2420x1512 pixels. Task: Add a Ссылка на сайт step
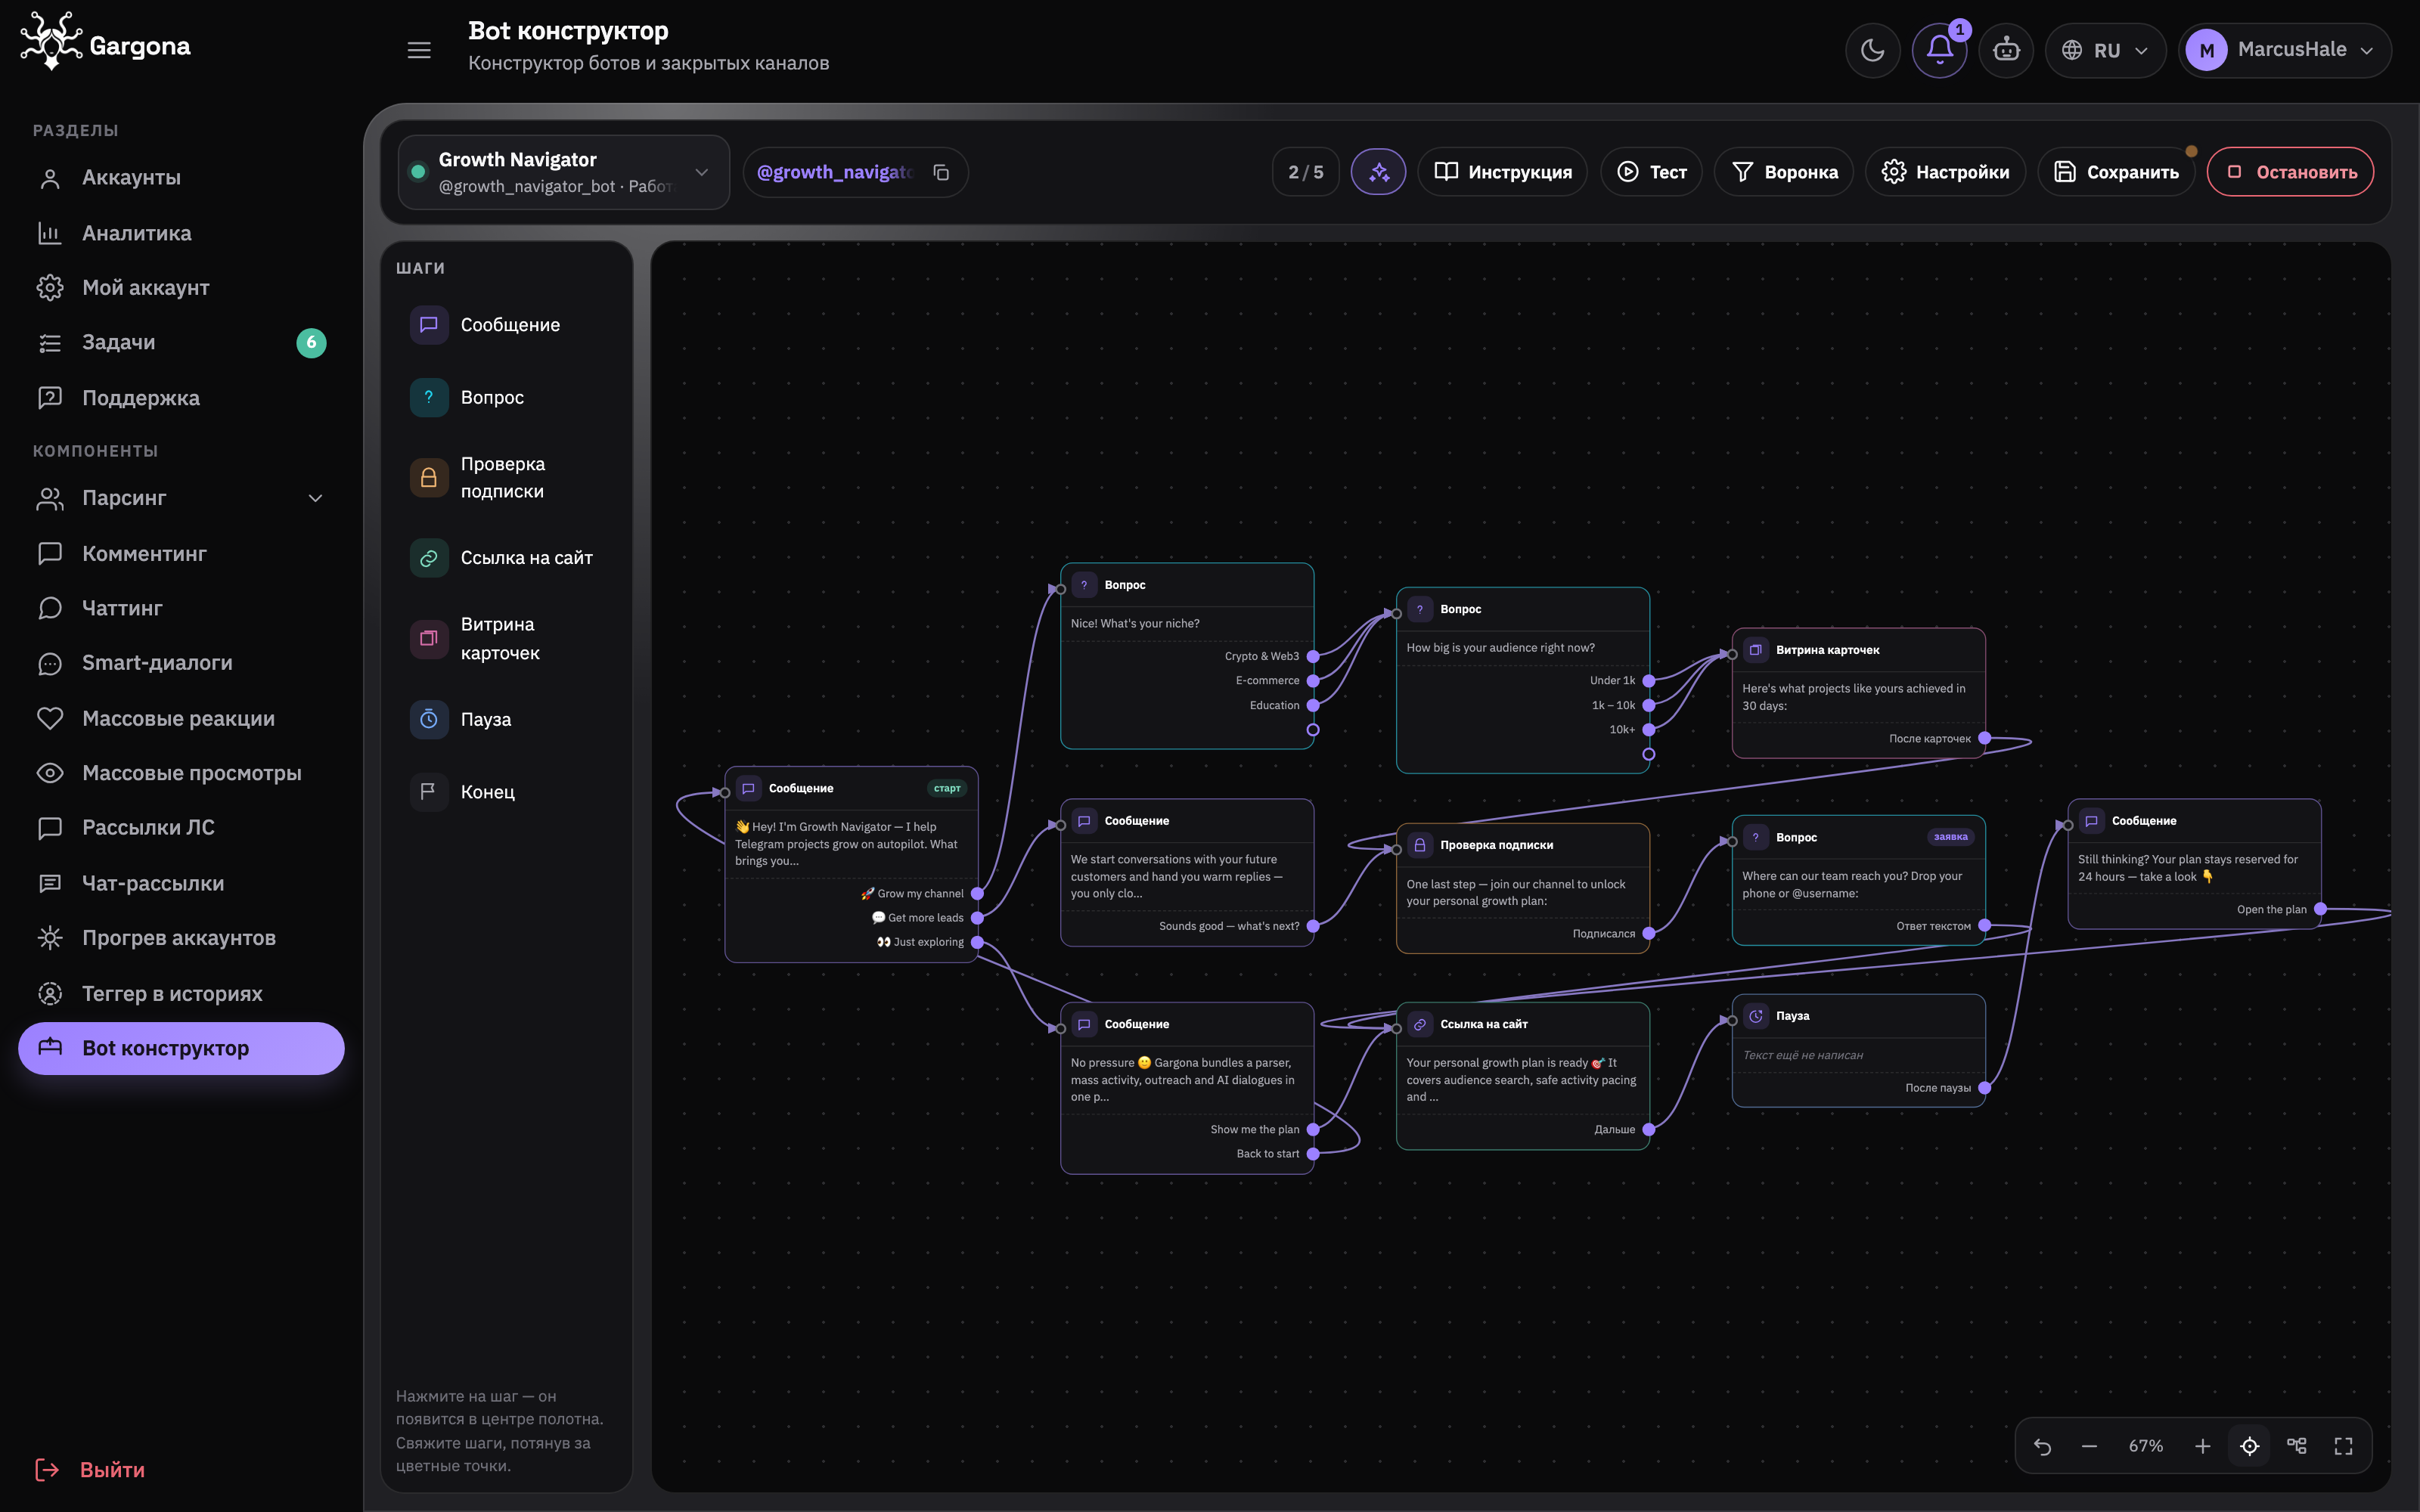click(x=507, y=558)
